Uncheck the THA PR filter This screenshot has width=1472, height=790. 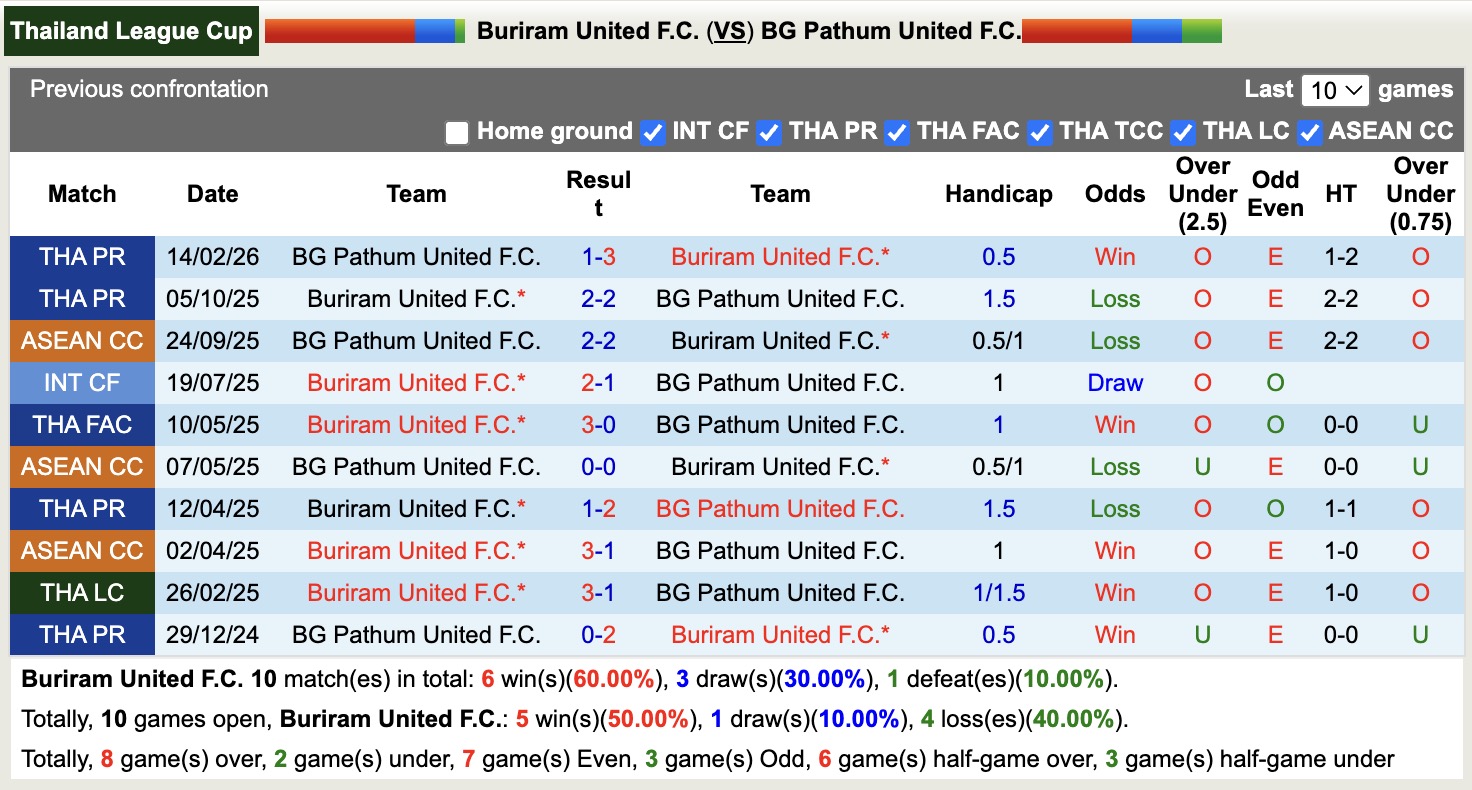coord(769,132)
